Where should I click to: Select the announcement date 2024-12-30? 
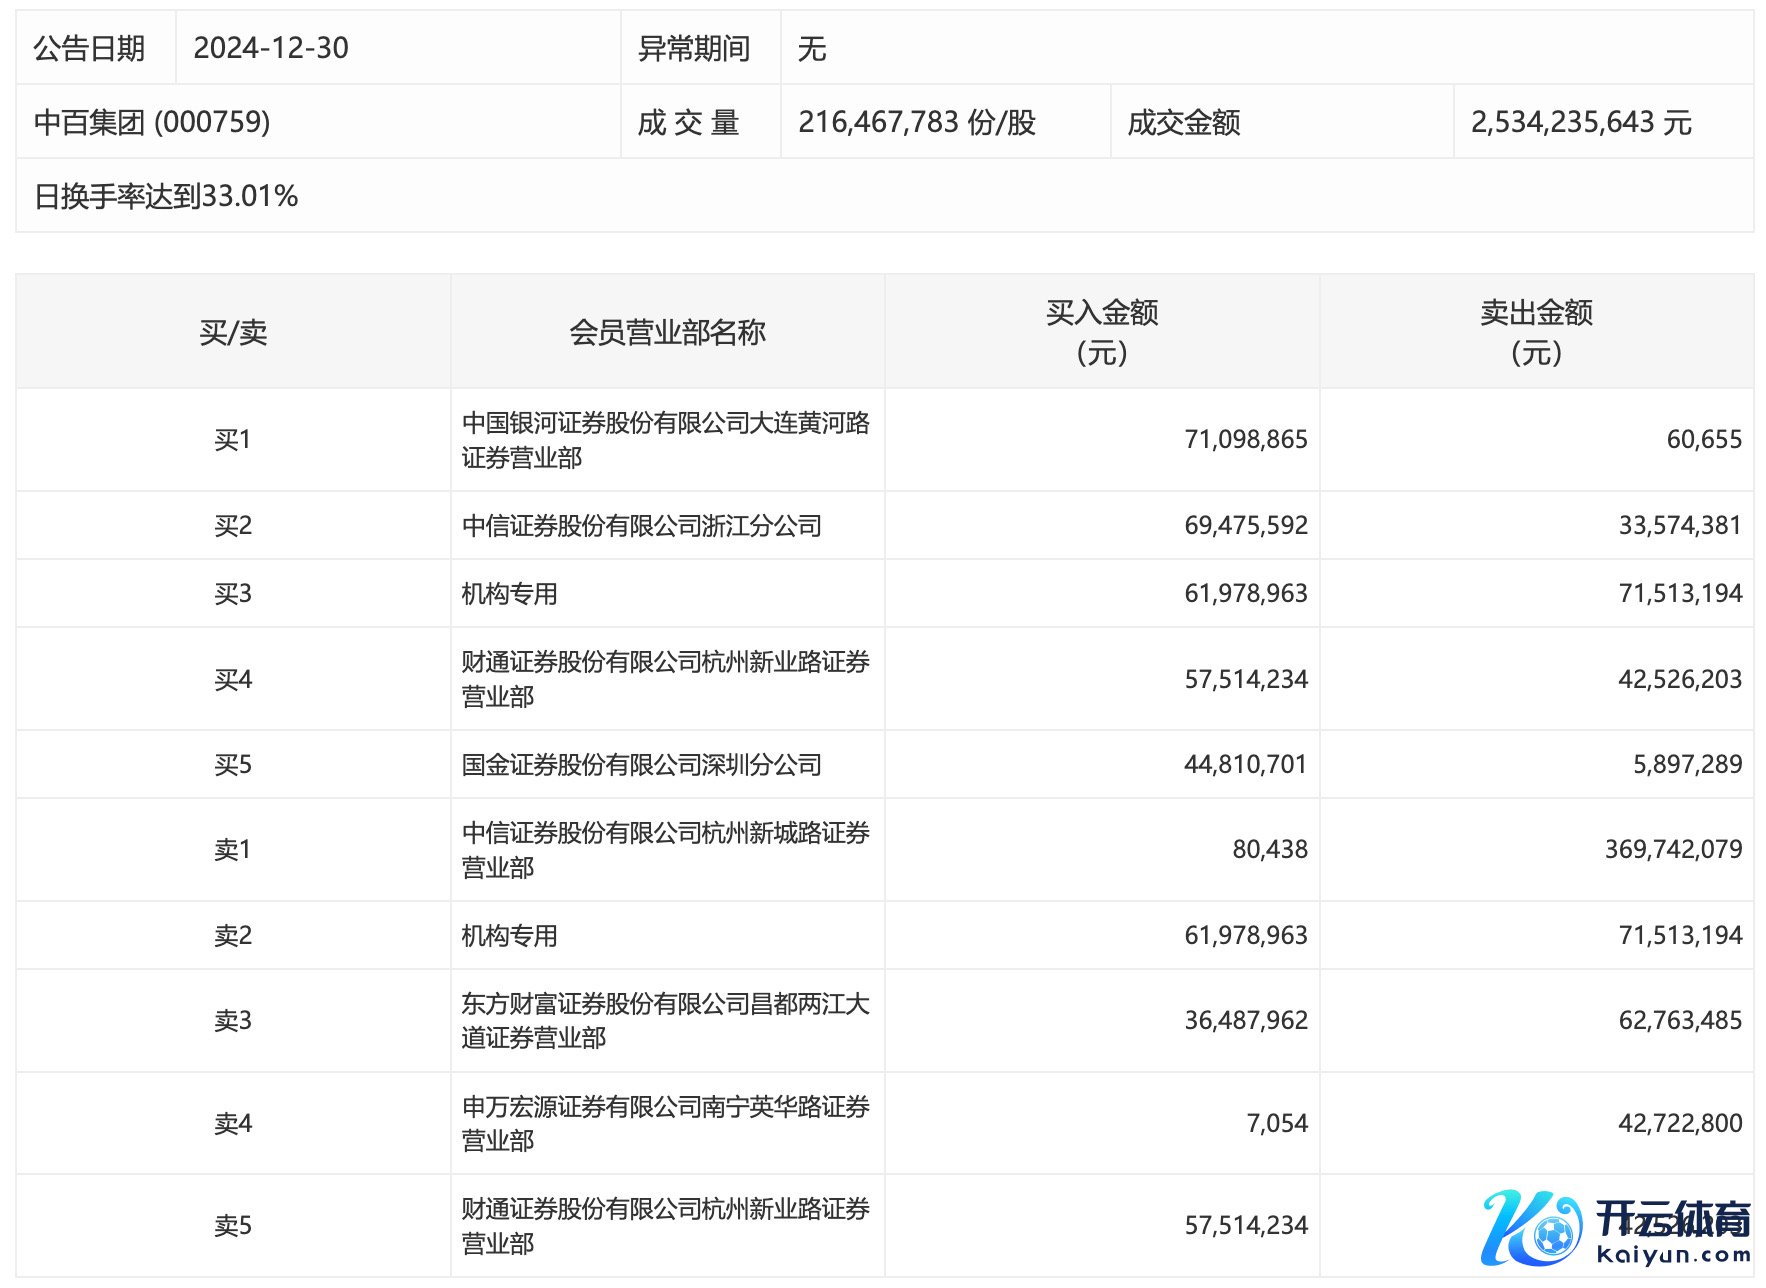(271, 48)
